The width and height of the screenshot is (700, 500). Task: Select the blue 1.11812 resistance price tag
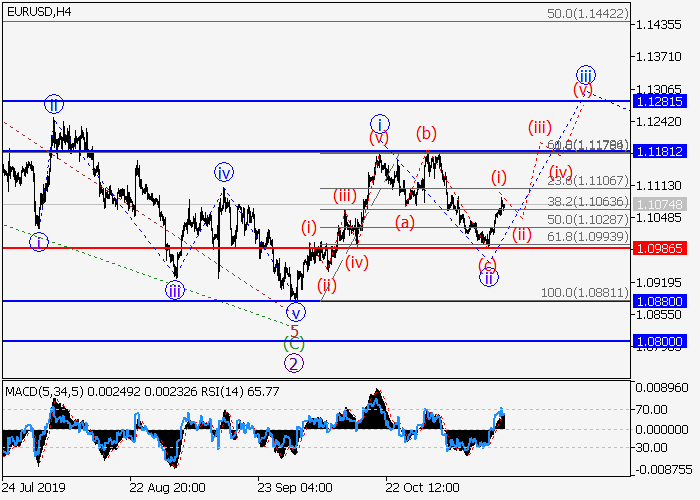pyautogui.click(x=660, y=151)
